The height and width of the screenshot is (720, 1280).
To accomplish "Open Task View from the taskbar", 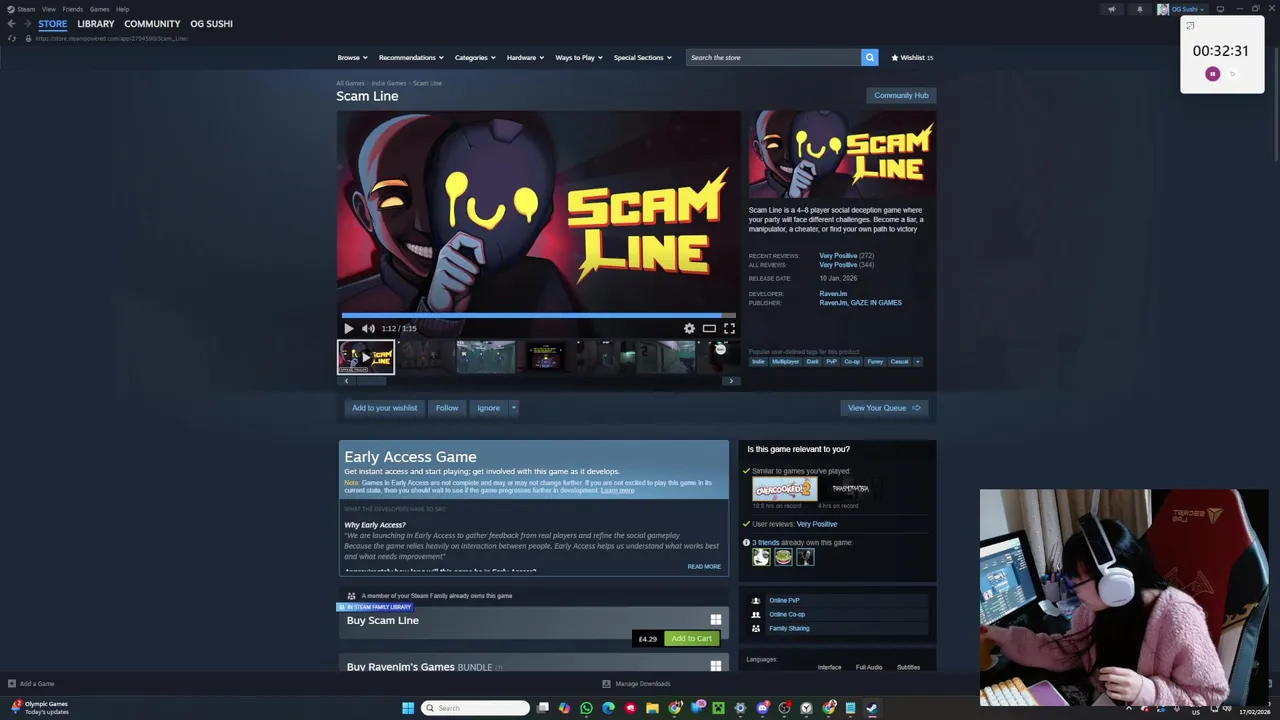I will tap(542, 708).
